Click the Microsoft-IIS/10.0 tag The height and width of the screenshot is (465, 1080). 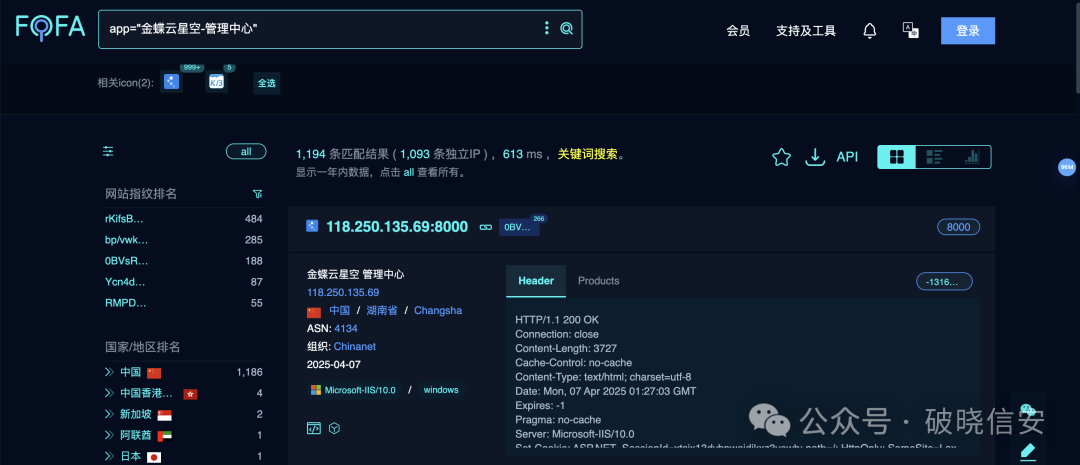click(354, 390)
